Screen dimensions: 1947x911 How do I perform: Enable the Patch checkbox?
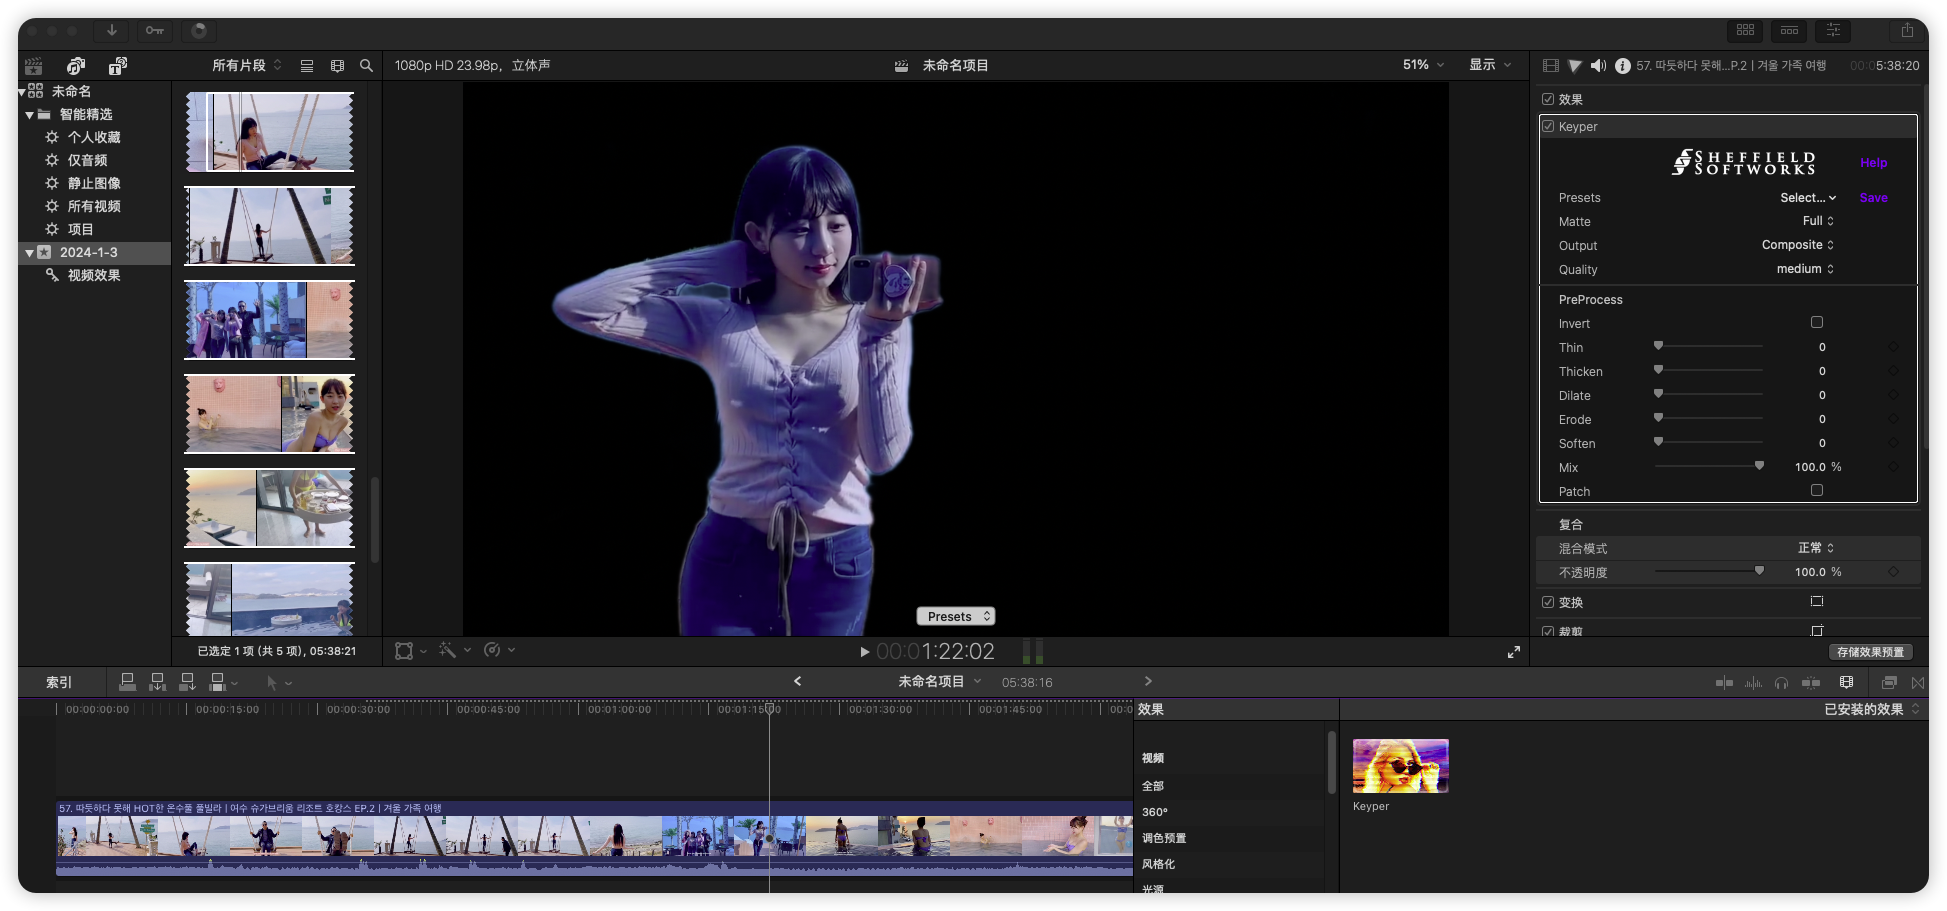[x=1817, y=490]
